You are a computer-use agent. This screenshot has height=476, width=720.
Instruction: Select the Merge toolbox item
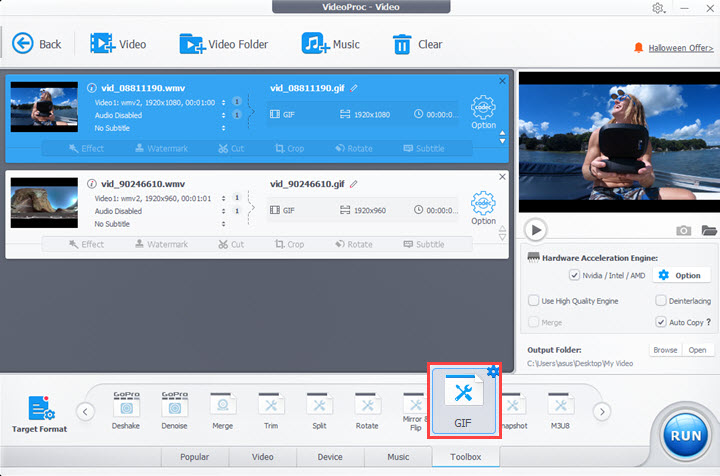tap(223, 410)
